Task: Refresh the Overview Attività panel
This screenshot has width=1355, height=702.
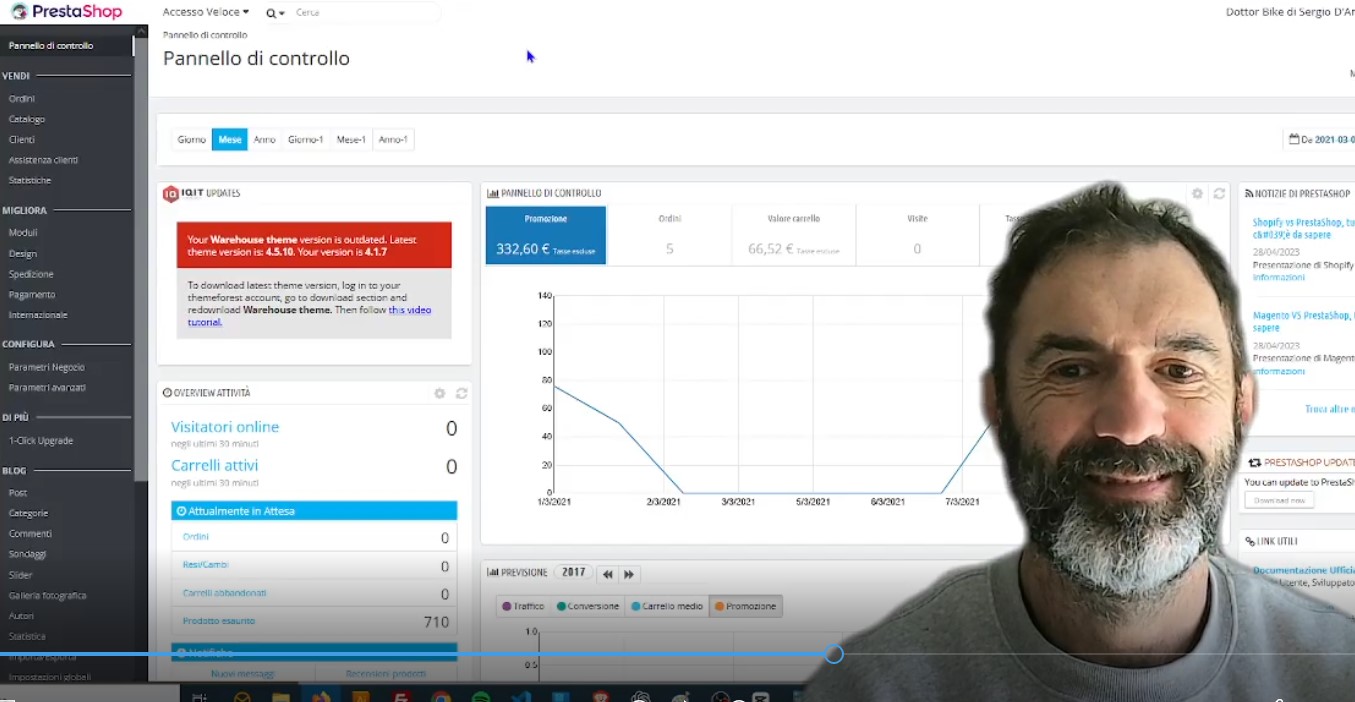Action: [x=461, y=394]
